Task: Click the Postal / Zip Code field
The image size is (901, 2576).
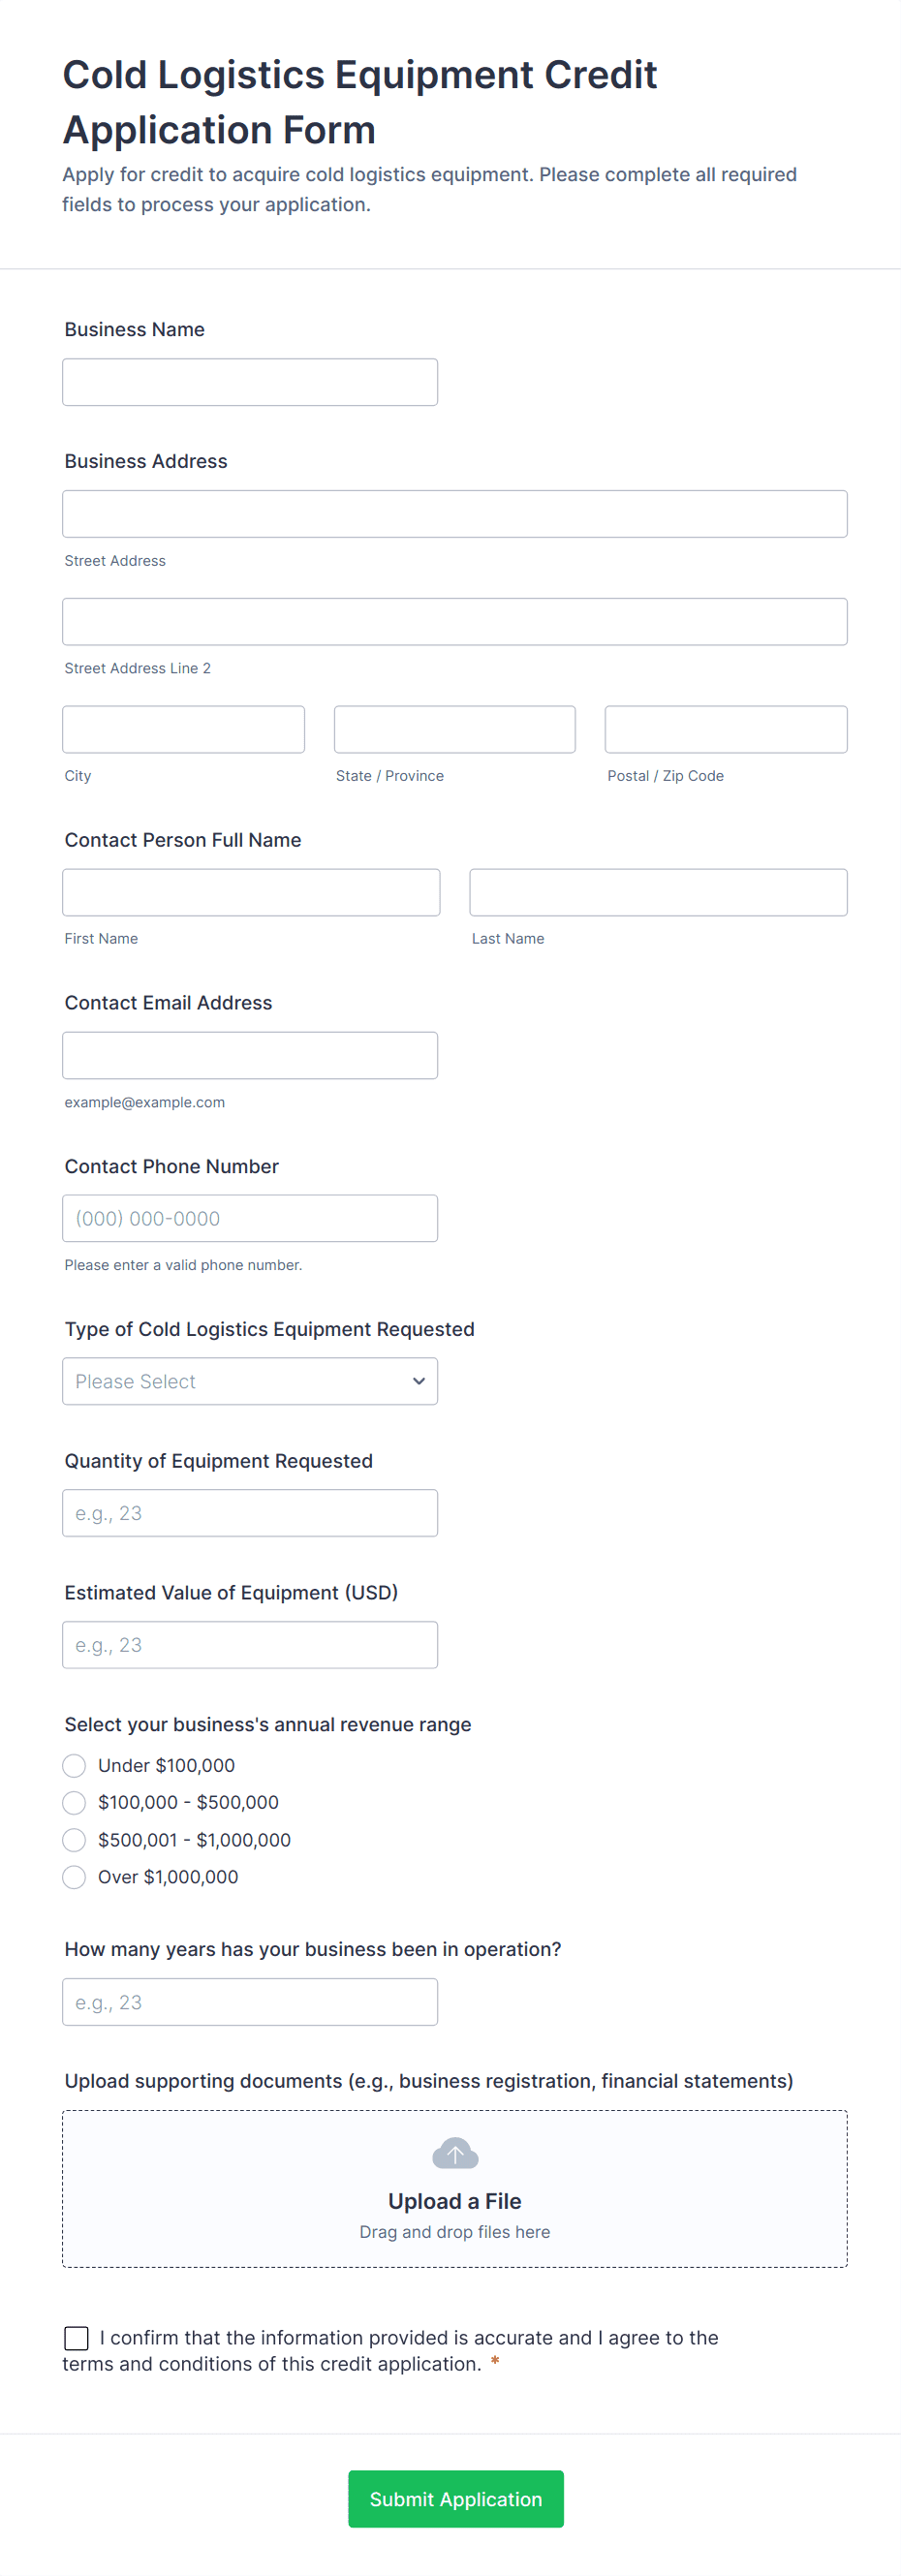Action: pyautogui.click(x=725, y=729)
